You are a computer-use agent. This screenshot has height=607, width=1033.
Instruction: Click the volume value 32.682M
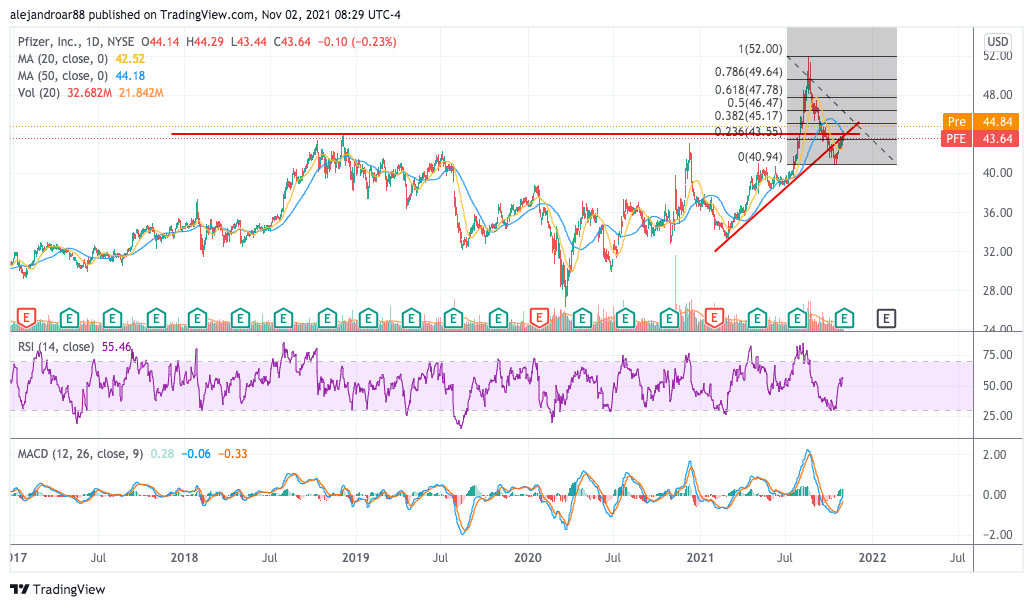[x=90, y=93]
